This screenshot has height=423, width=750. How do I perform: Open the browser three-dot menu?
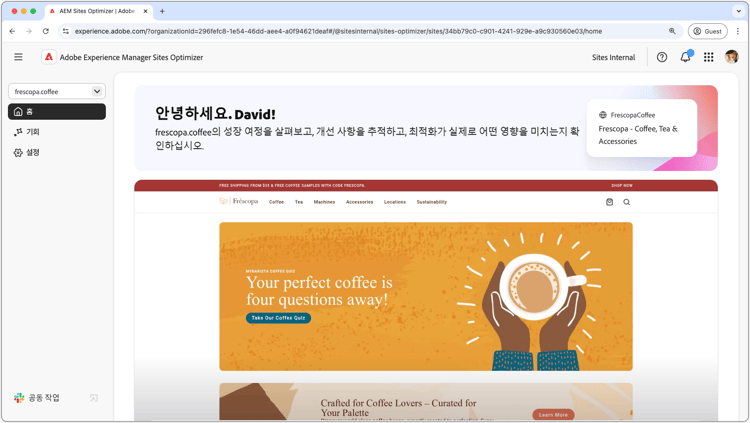[738, 31]
